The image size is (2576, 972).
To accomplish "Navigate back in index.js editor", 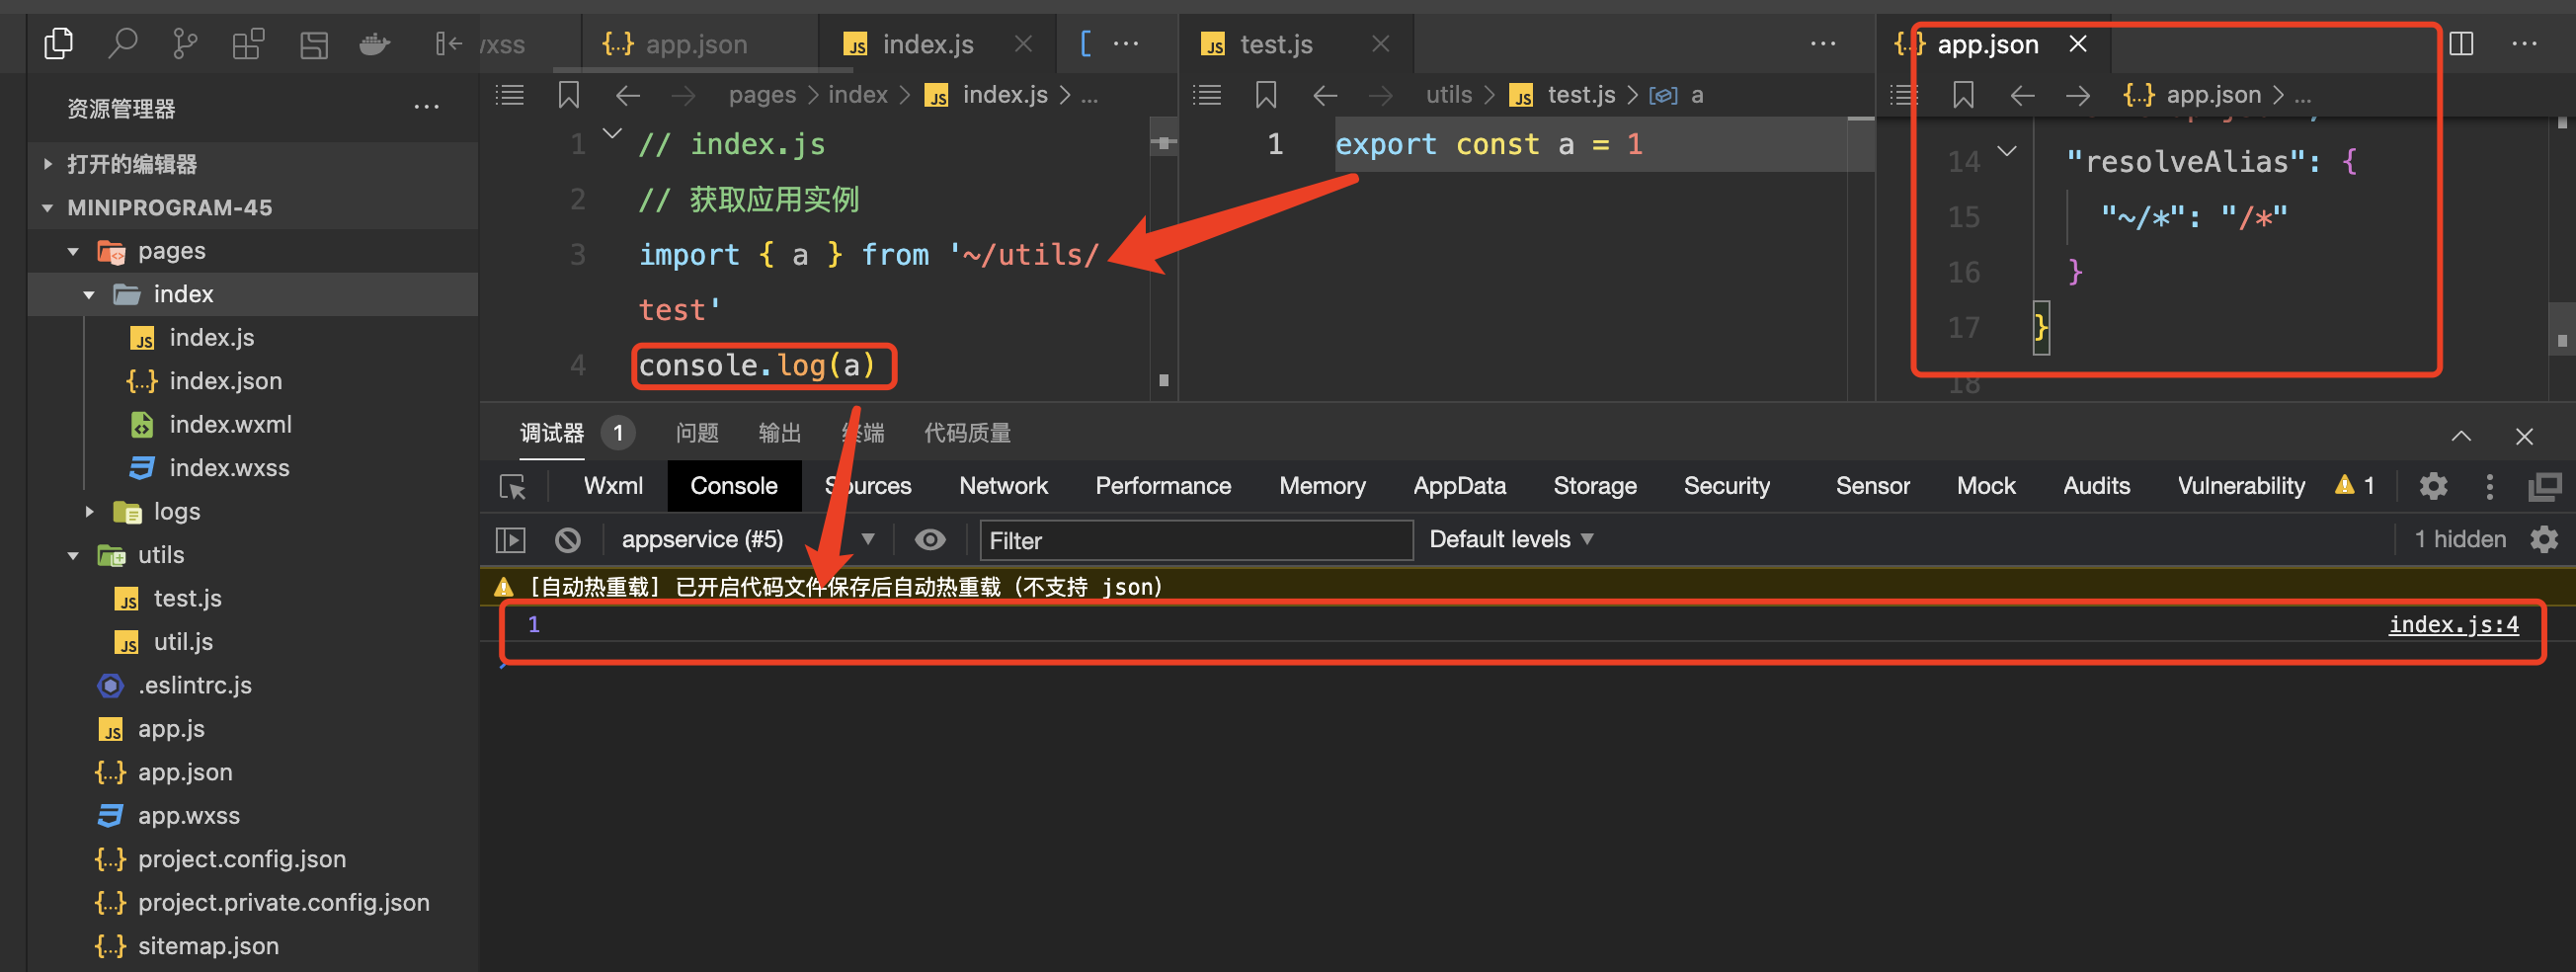I will tap(628, 95).
